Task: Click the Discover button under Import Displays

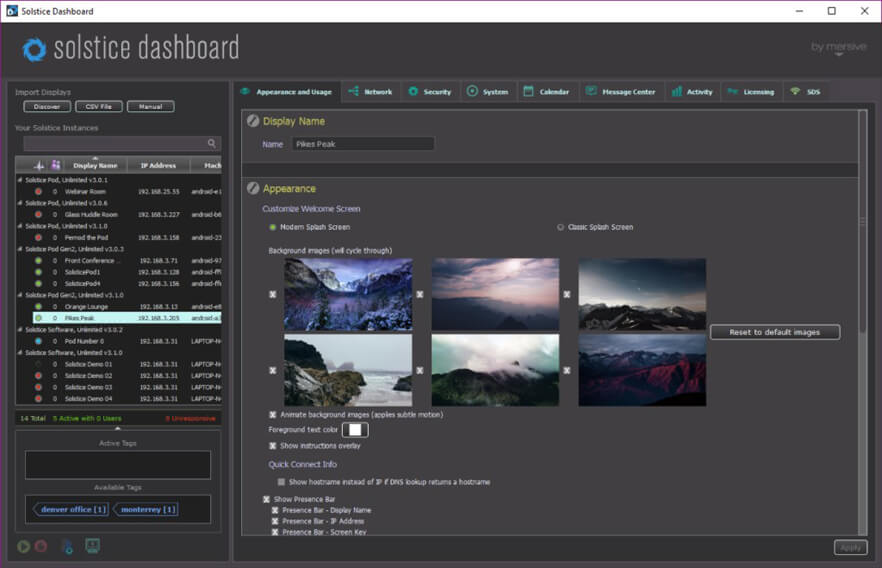Action: coord(47,107)
